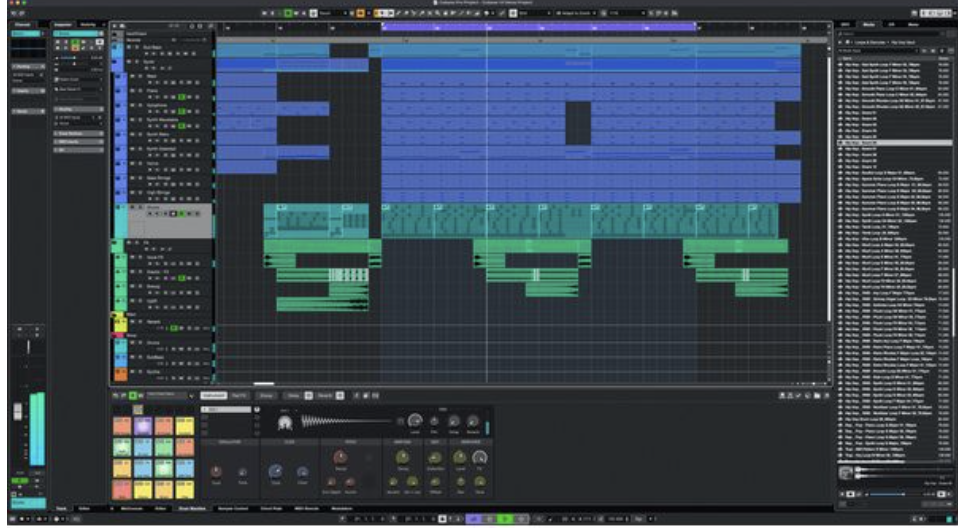The image size is (958, 528).
Task: Toggle green Read Automation on Piano track
Action: pos(181,97)
